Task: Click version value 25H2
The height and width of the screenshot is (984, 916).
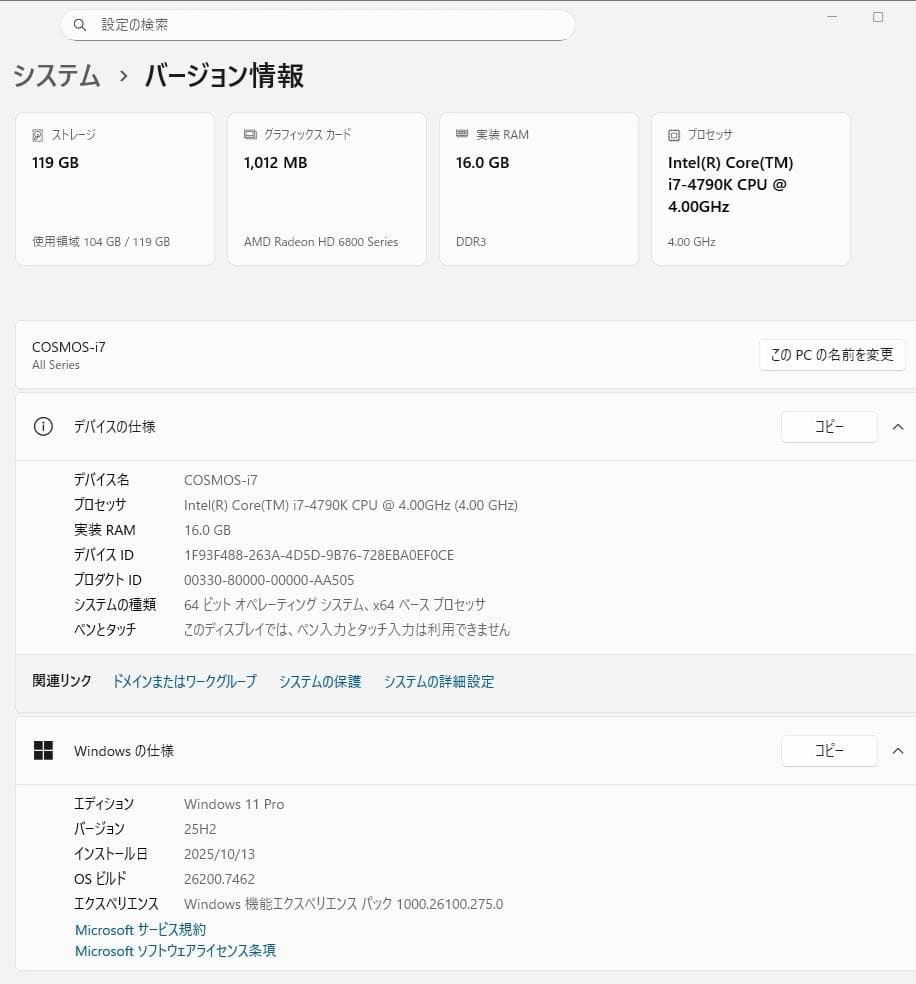Action: point(200,829)
